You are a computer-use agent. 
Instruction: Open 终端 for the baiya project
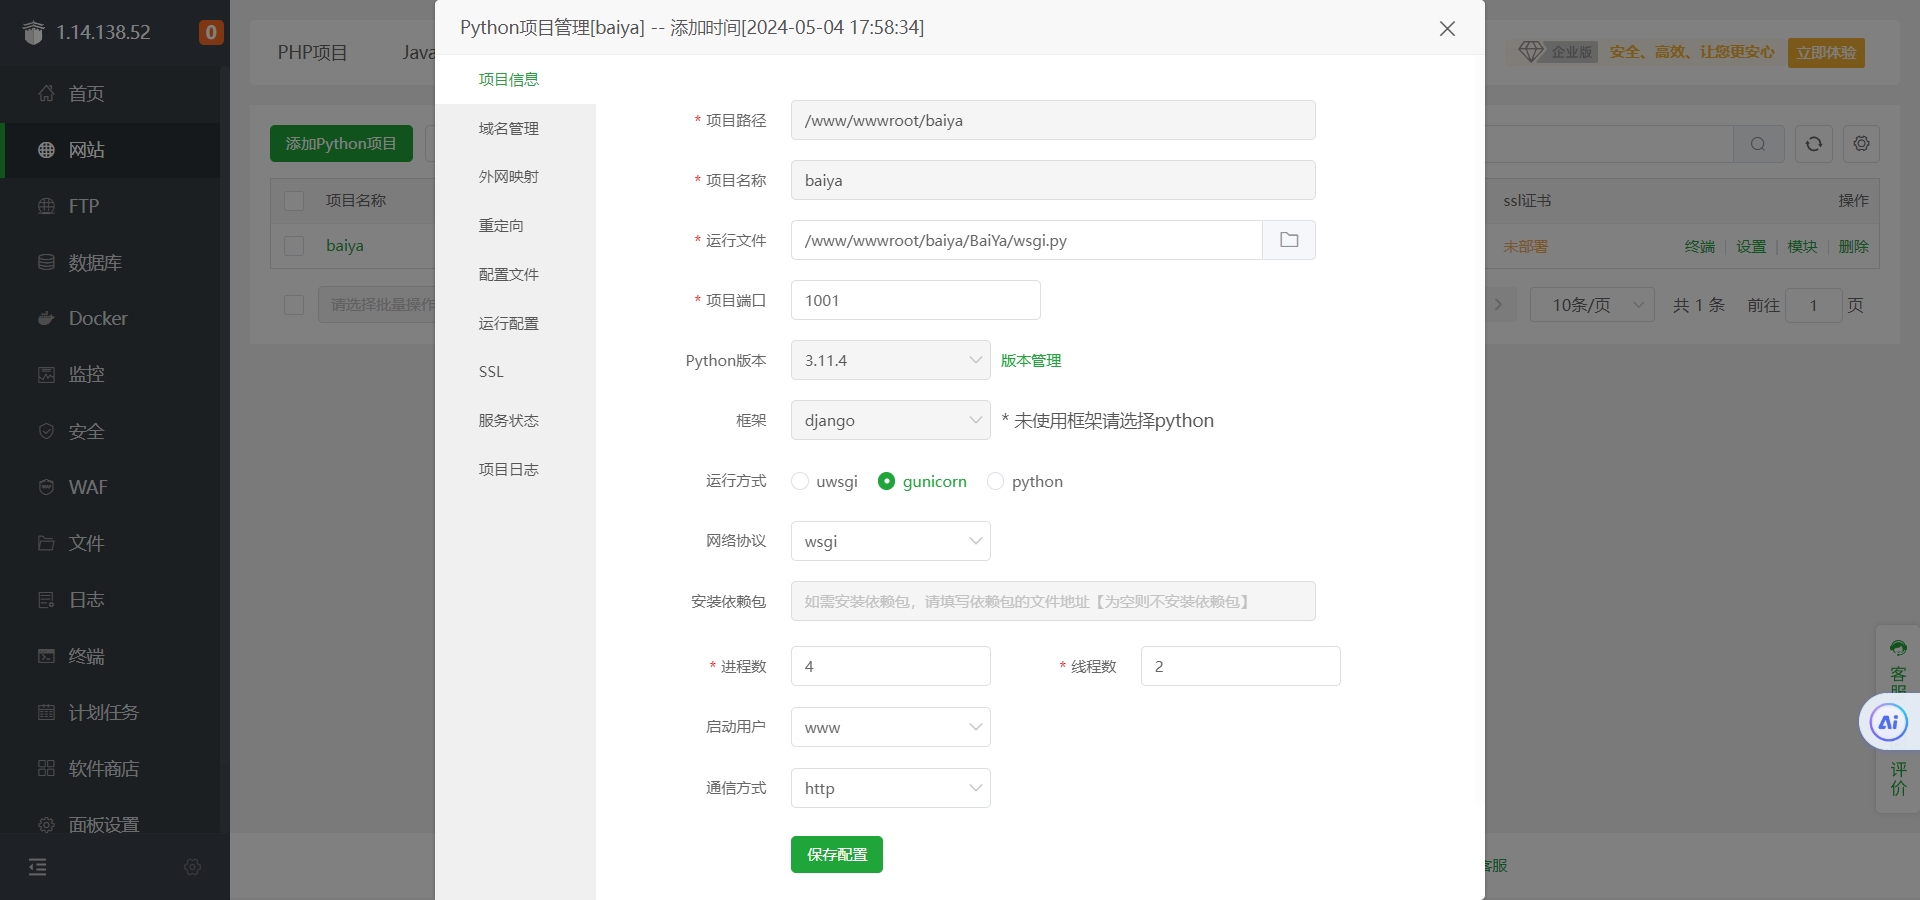coord(1699,246)
